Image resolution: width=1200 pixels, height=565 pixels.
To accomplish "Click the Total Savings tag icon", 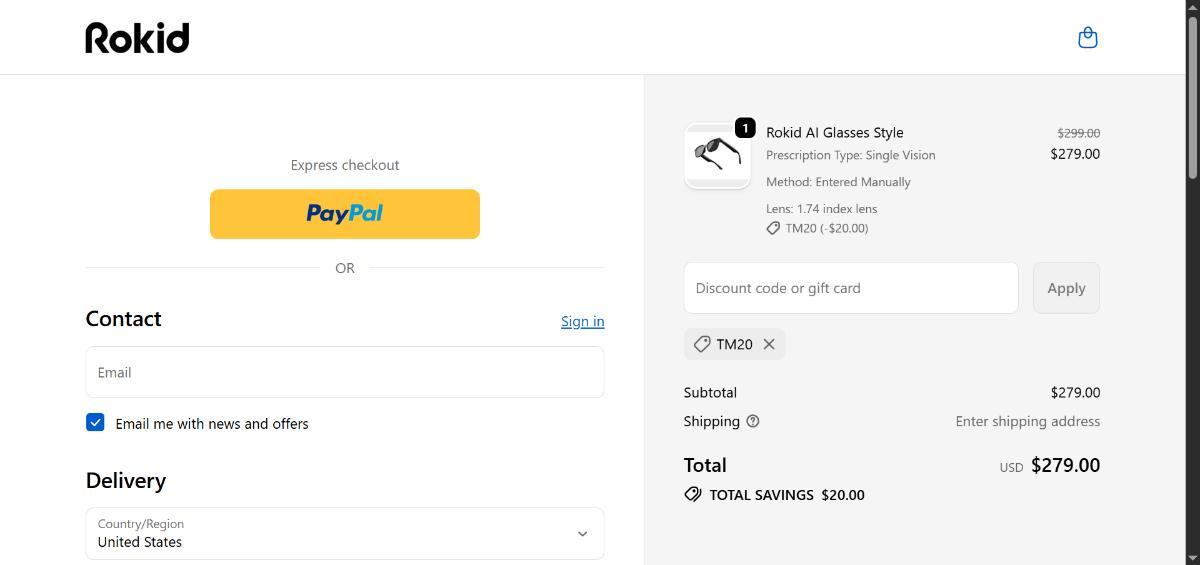I will 693,494.
